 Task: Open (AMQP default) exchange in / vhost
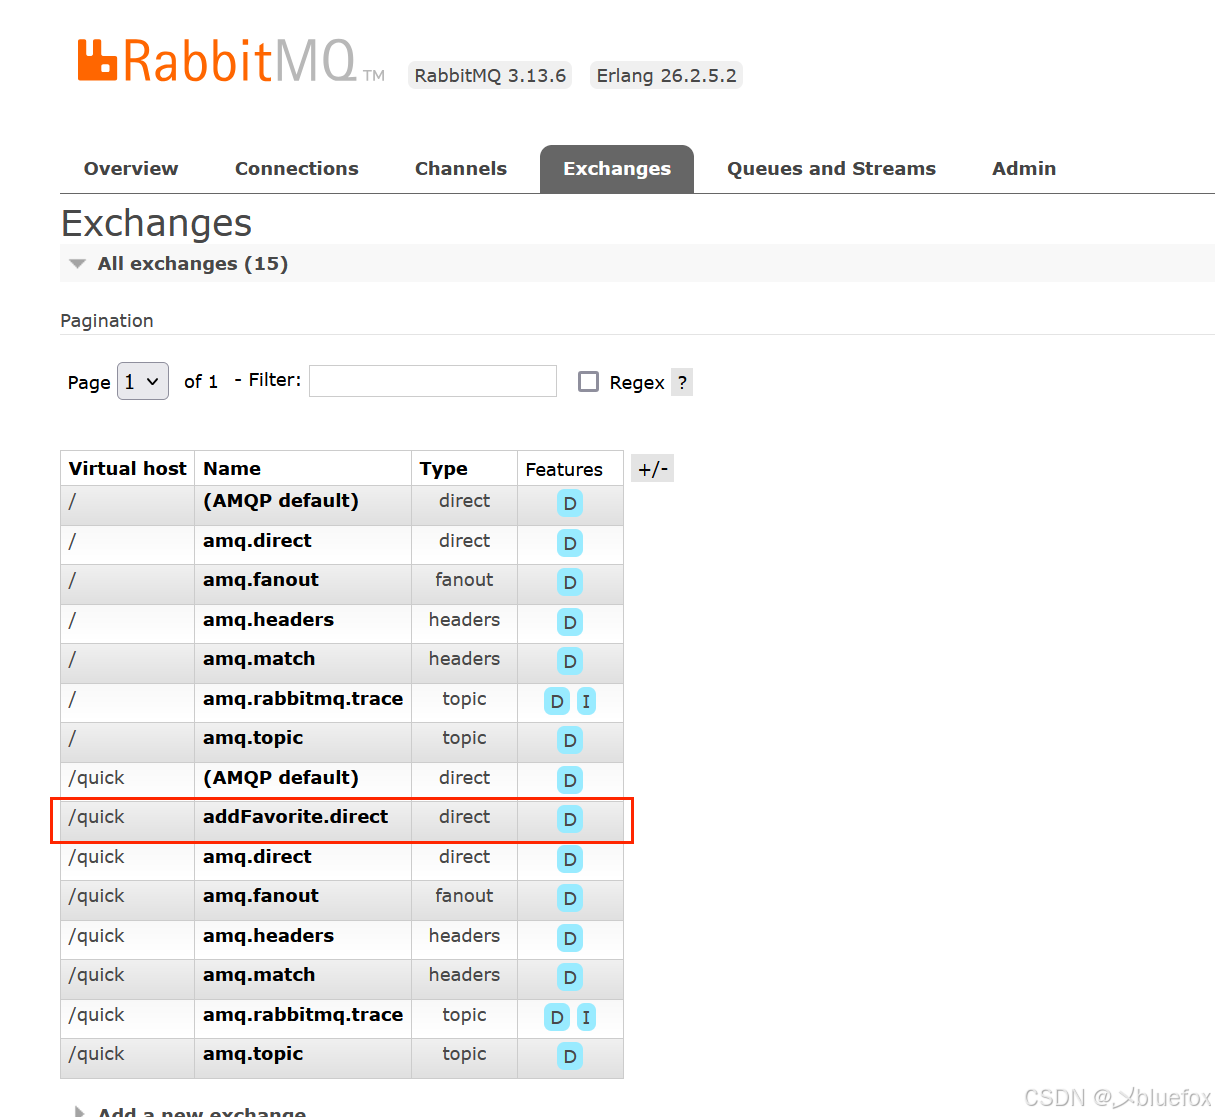(x=281, y=501)
